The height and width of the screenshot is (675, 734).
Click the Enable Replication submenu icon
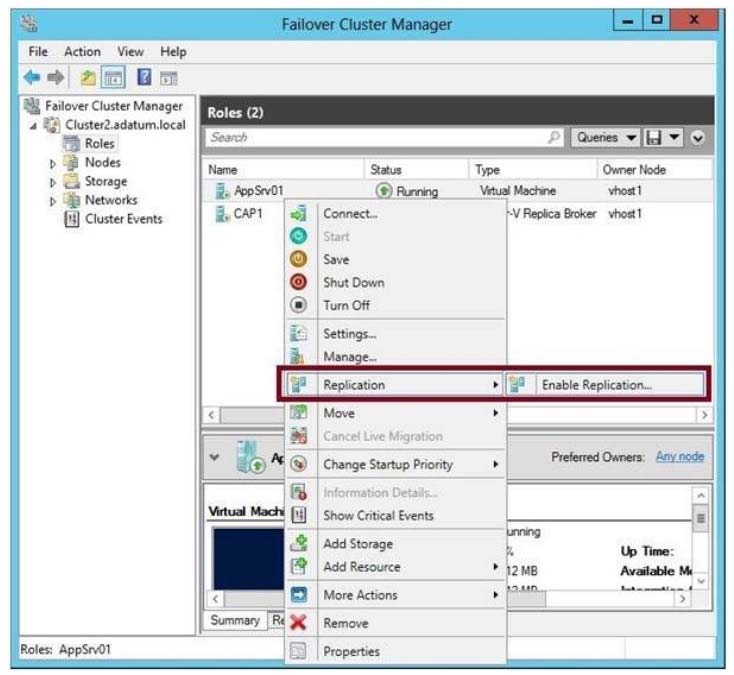[x=517, y=384]
